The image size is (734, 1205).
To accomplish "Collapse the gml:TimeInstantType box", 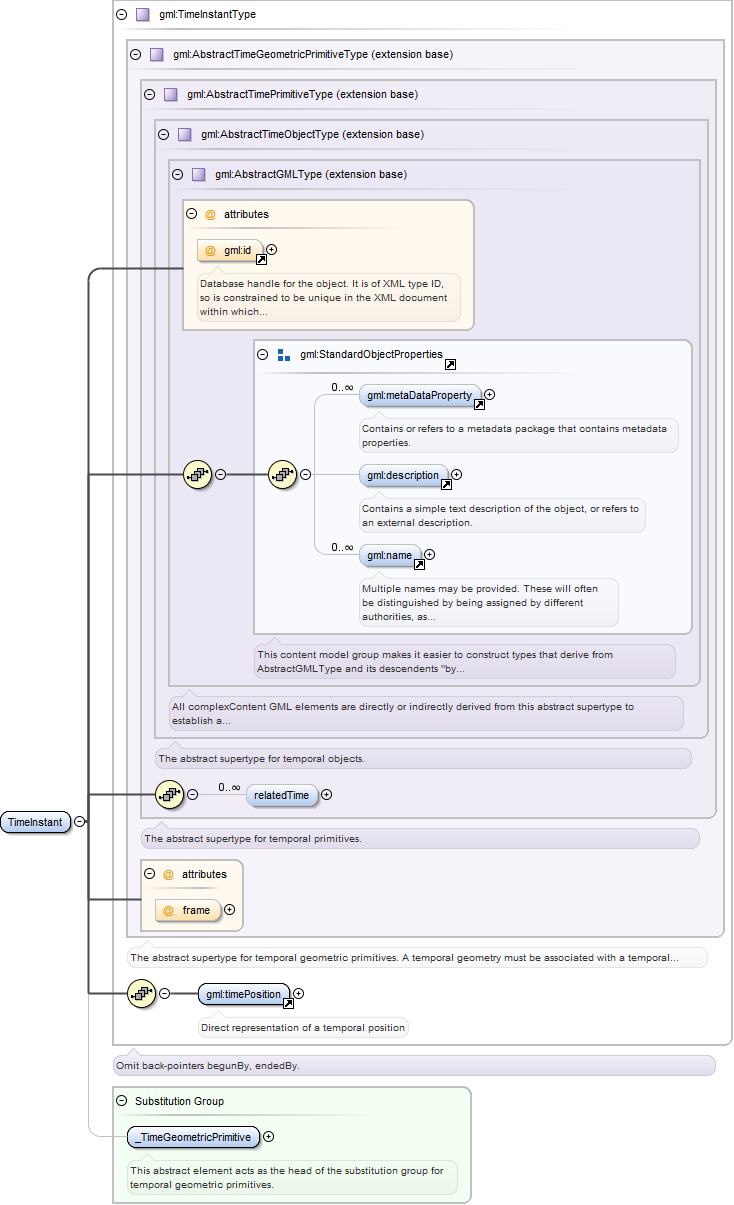I will pos(121,14).
